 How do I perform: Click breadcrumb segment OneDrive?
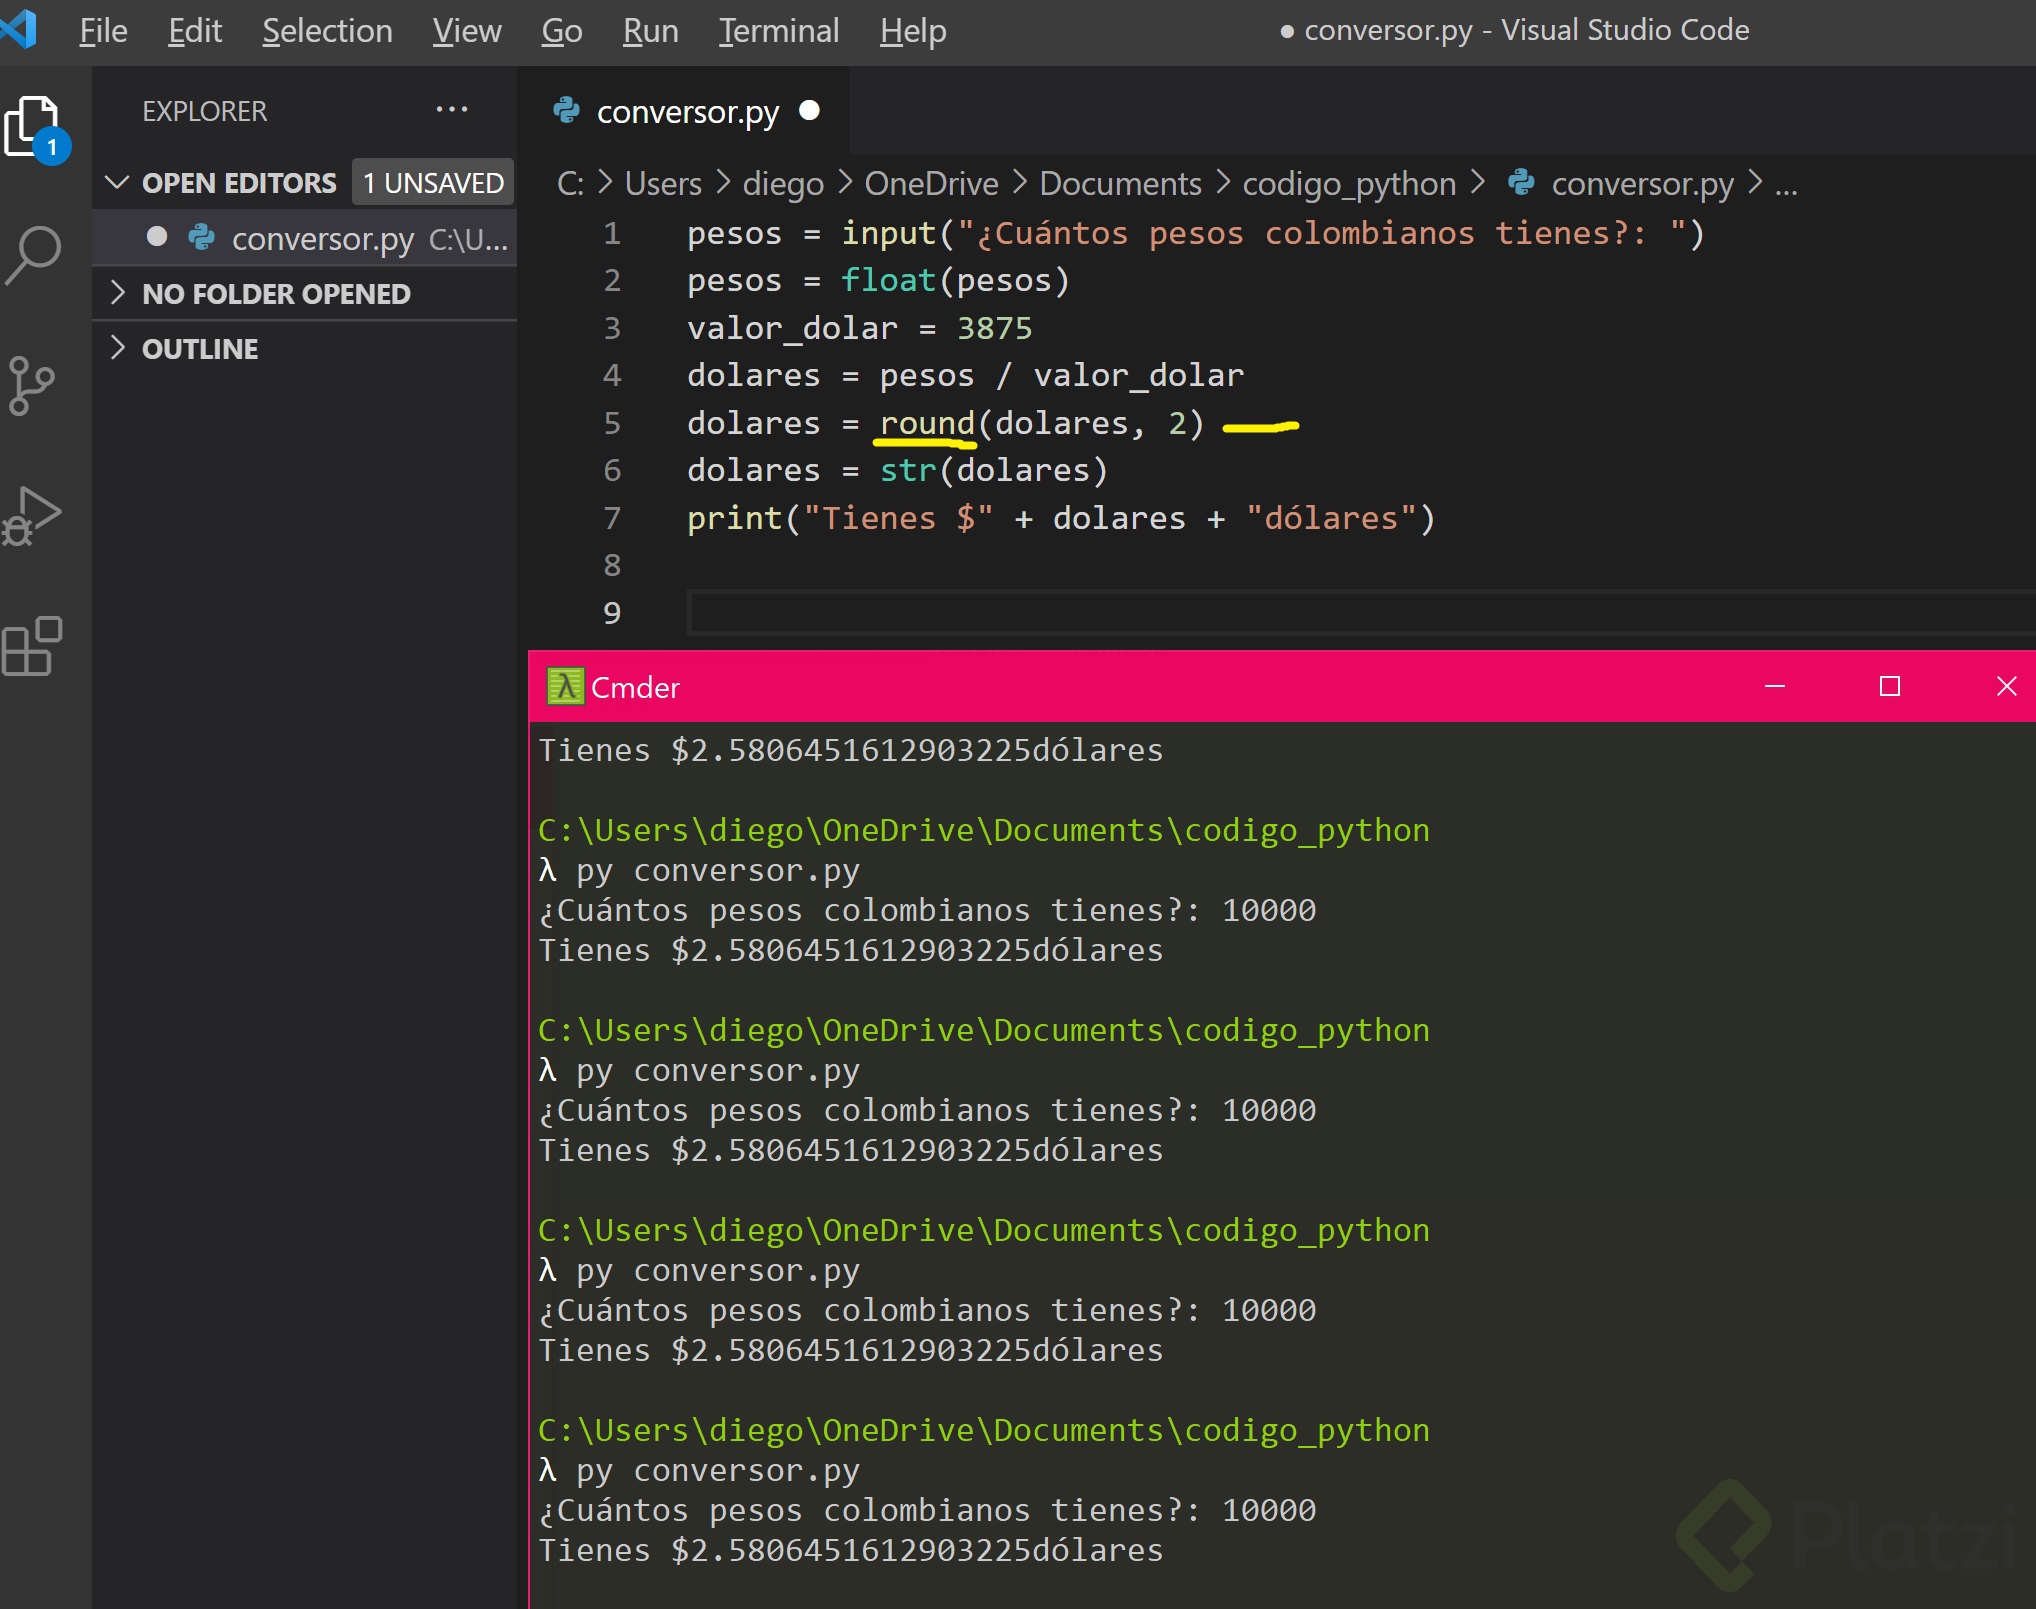[931, 183]
